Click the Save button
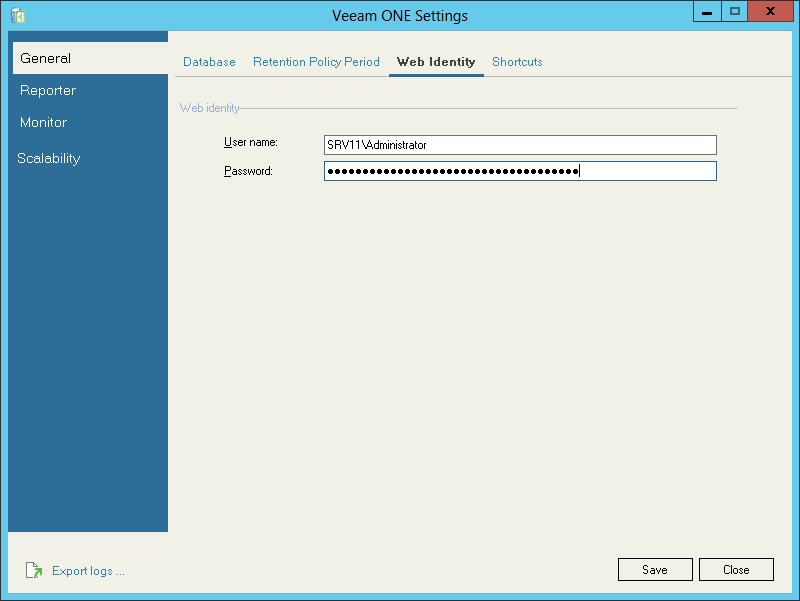Viewport: 800px width, 601px height. coord(655,569)
